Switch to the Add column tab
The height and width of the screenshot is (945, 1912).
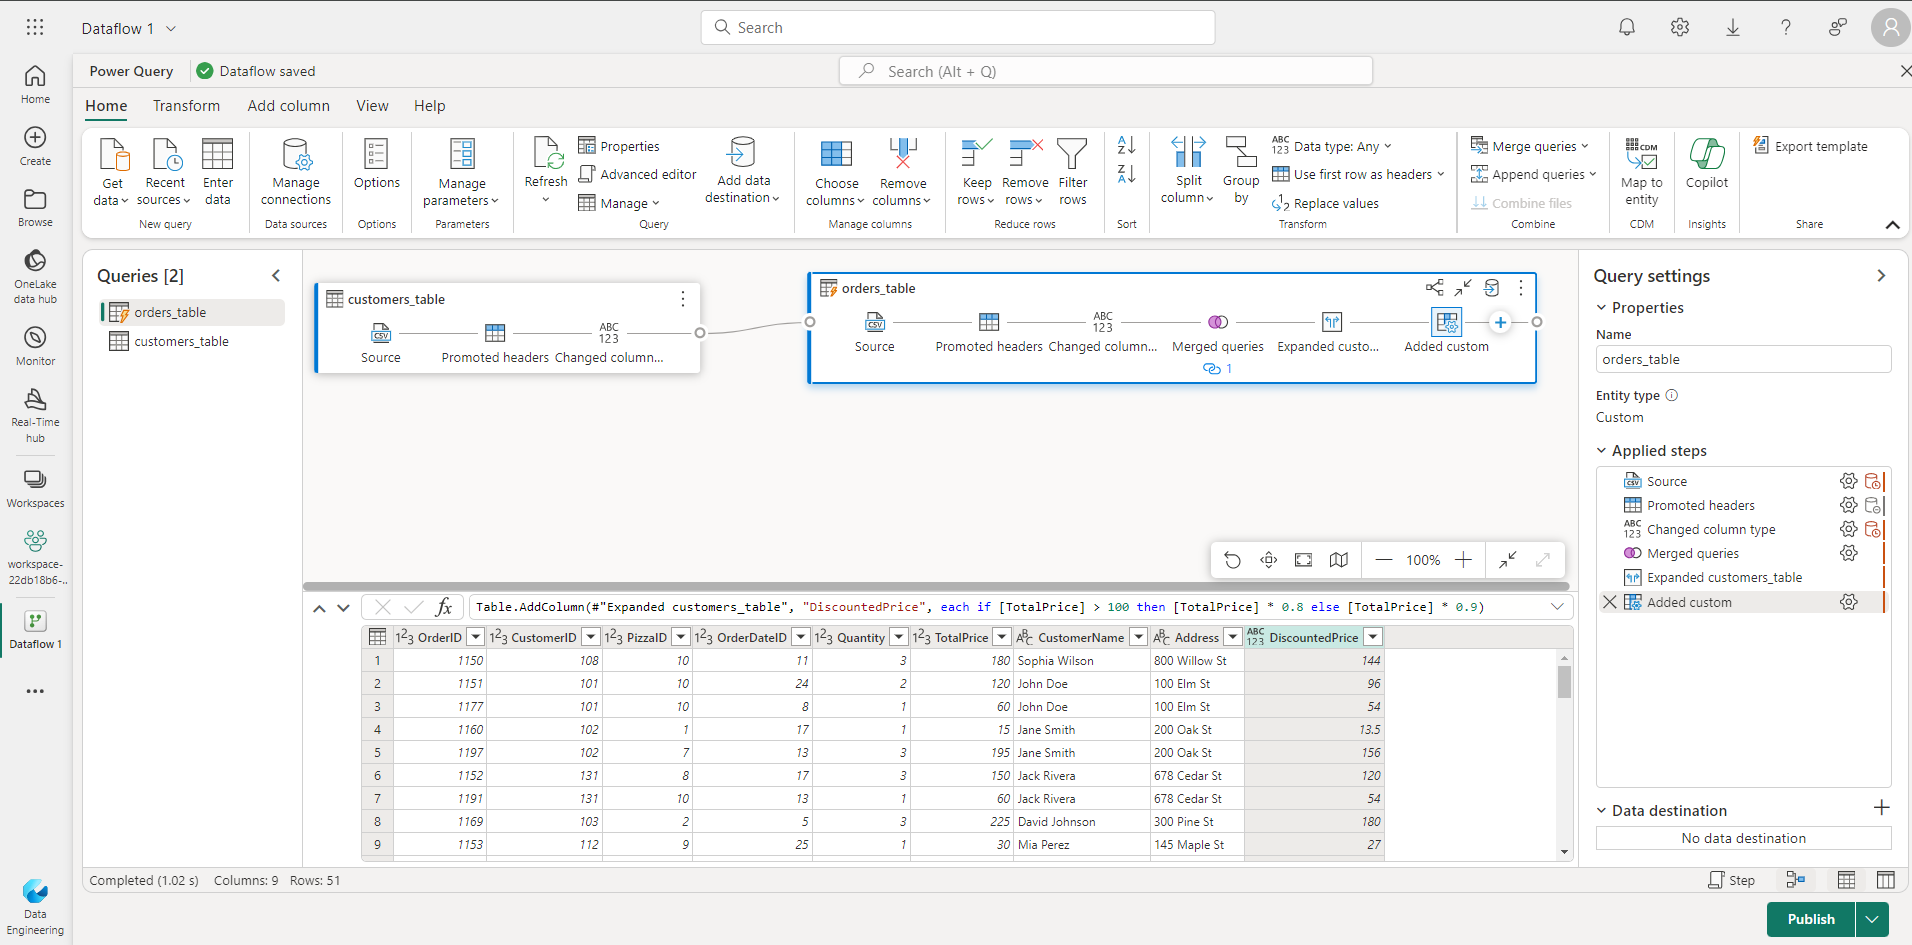click(x=288, y=106)
